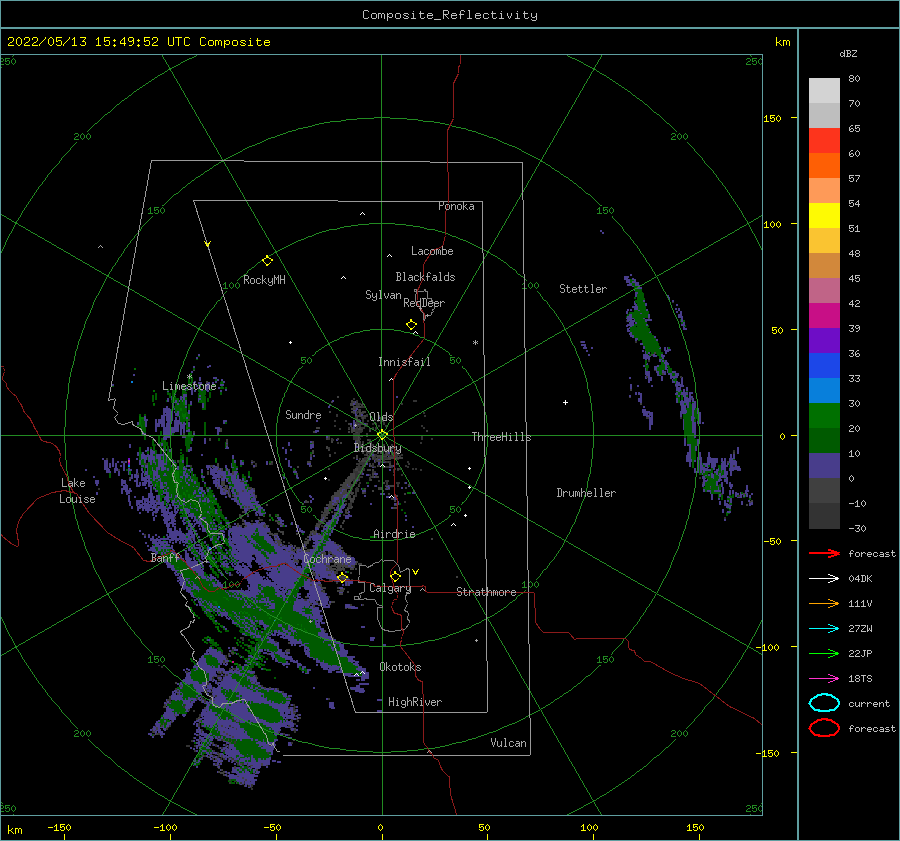
Task: Select the blue 36-33 dBZ swatch
Action: tap(824, 366)
